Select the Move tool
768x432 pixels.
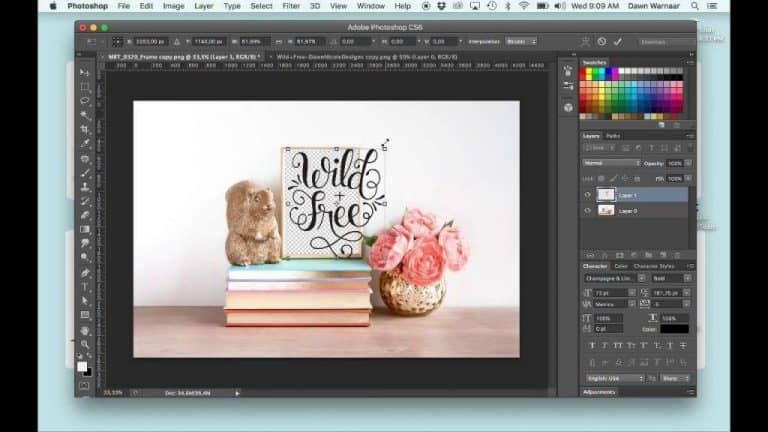coord(85,72)
